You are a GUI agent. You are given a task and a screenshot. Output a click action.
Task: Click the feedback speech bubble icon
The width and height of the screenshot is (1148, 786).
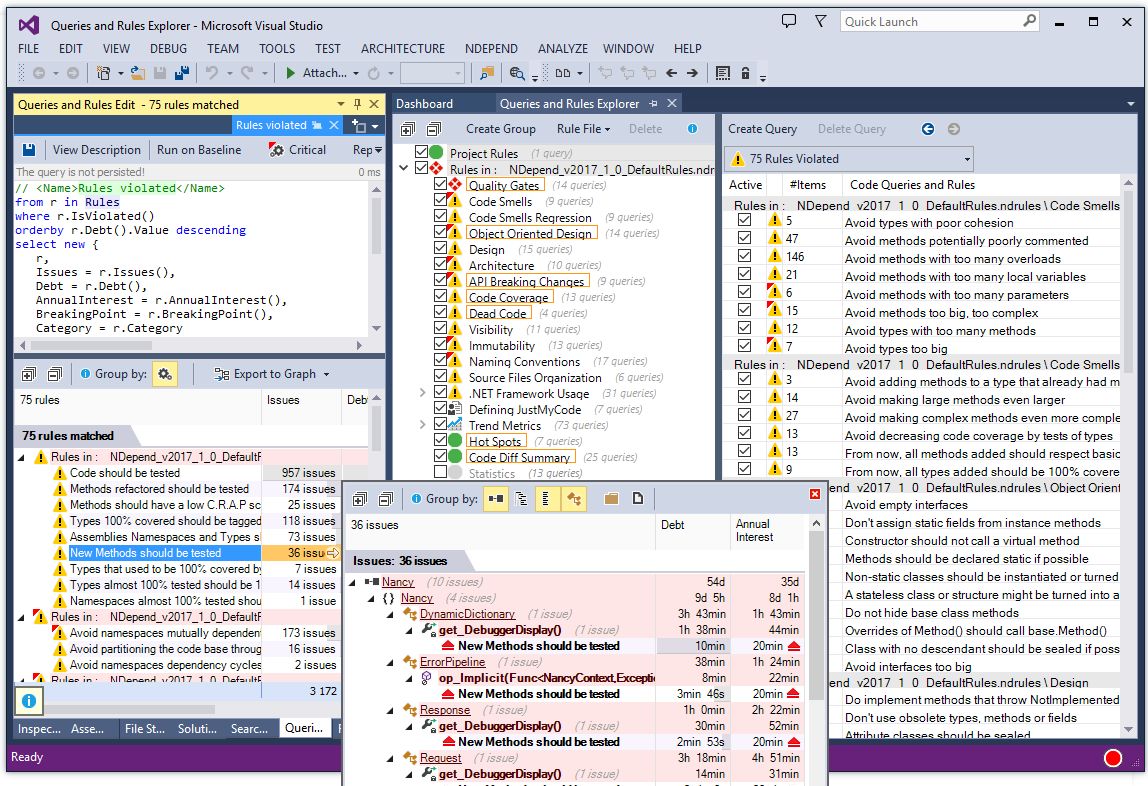click(789, 21)
